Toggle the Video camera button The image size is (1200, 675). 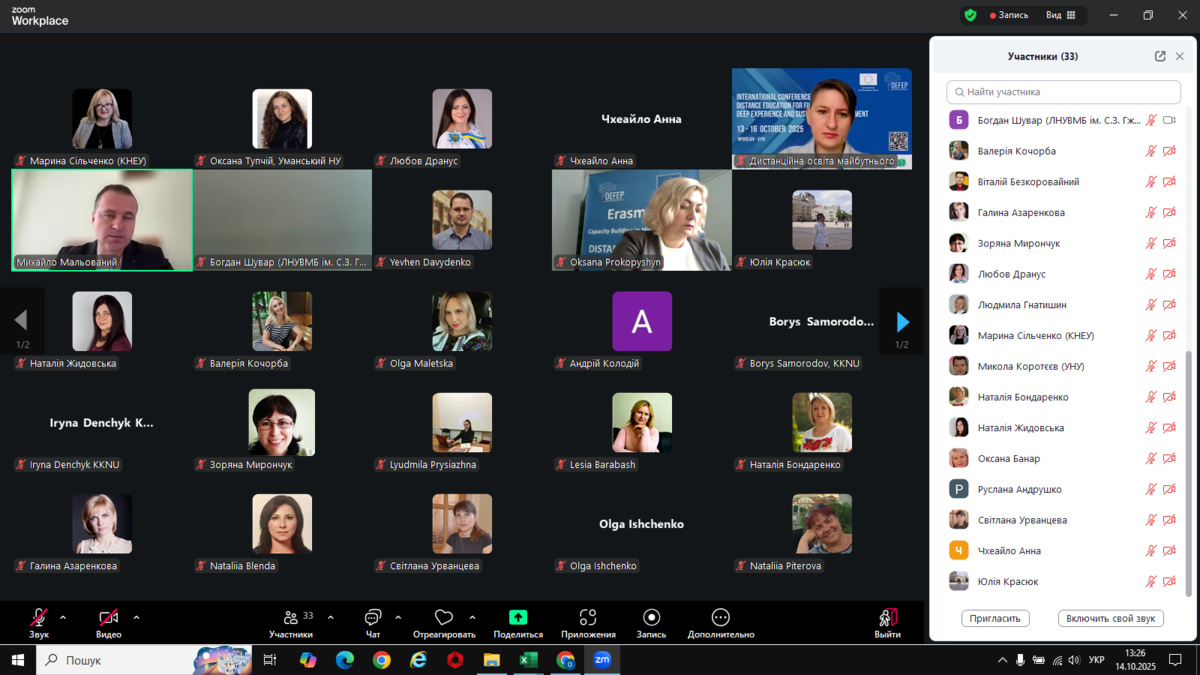(x=108, y=618)
